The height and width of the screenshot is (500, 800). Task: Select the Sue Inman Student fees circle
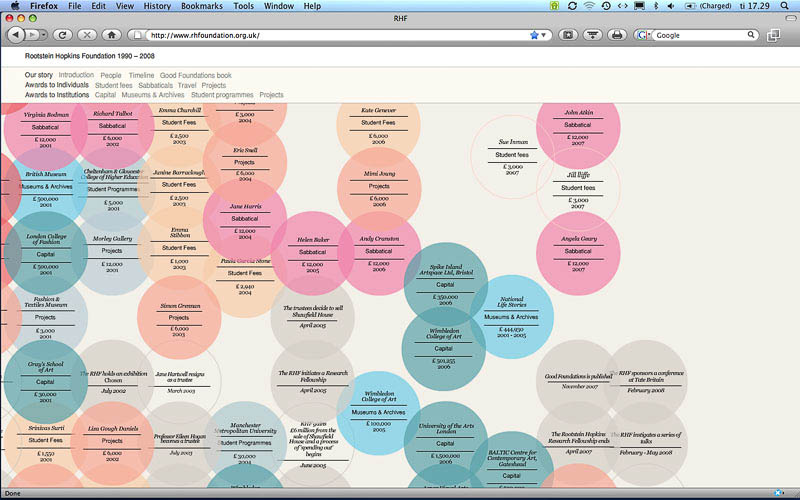click(x=512, y=157)
